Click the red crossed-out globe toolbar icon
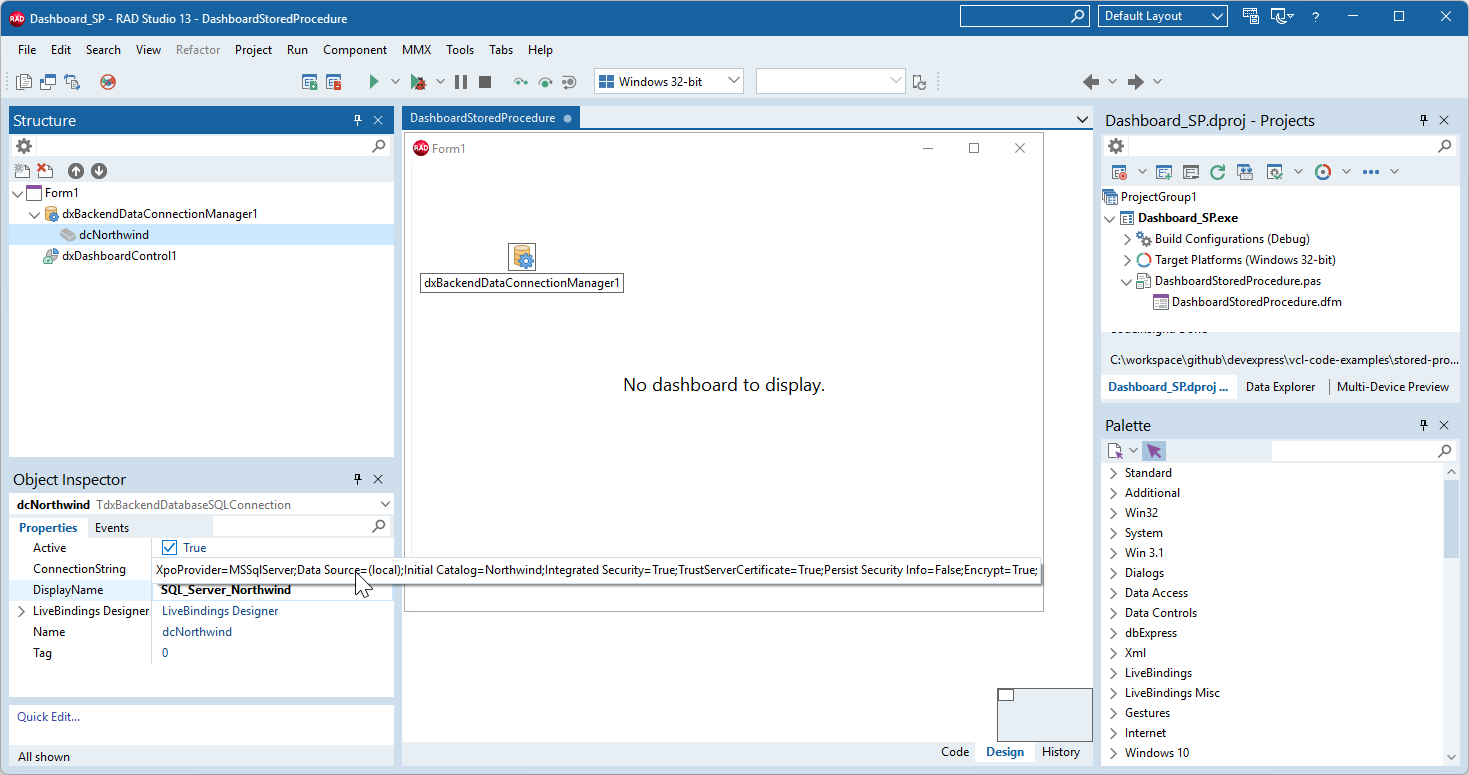The image size is (1469, 775). (x=108, y=82)
